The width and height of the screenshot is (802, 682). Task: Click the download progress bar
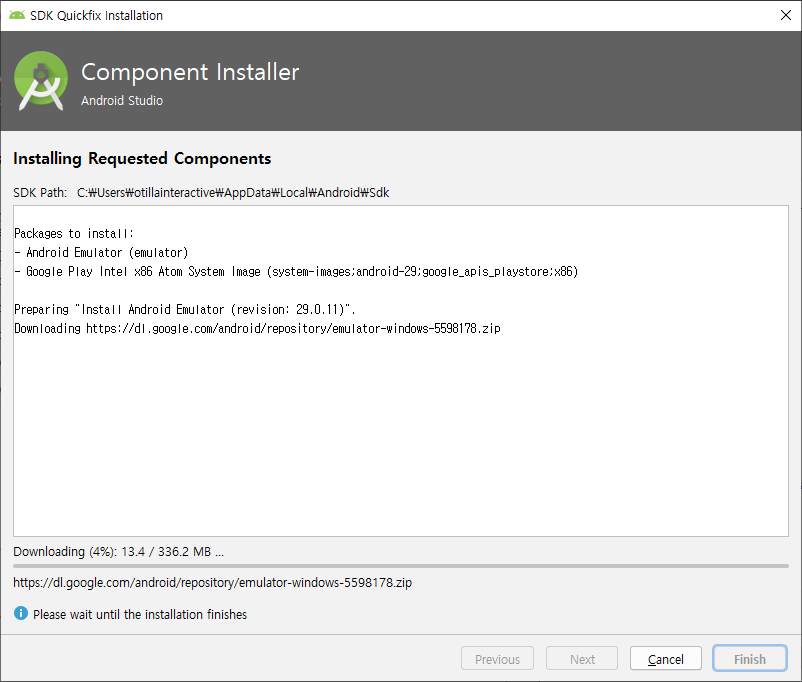point(400,566)
